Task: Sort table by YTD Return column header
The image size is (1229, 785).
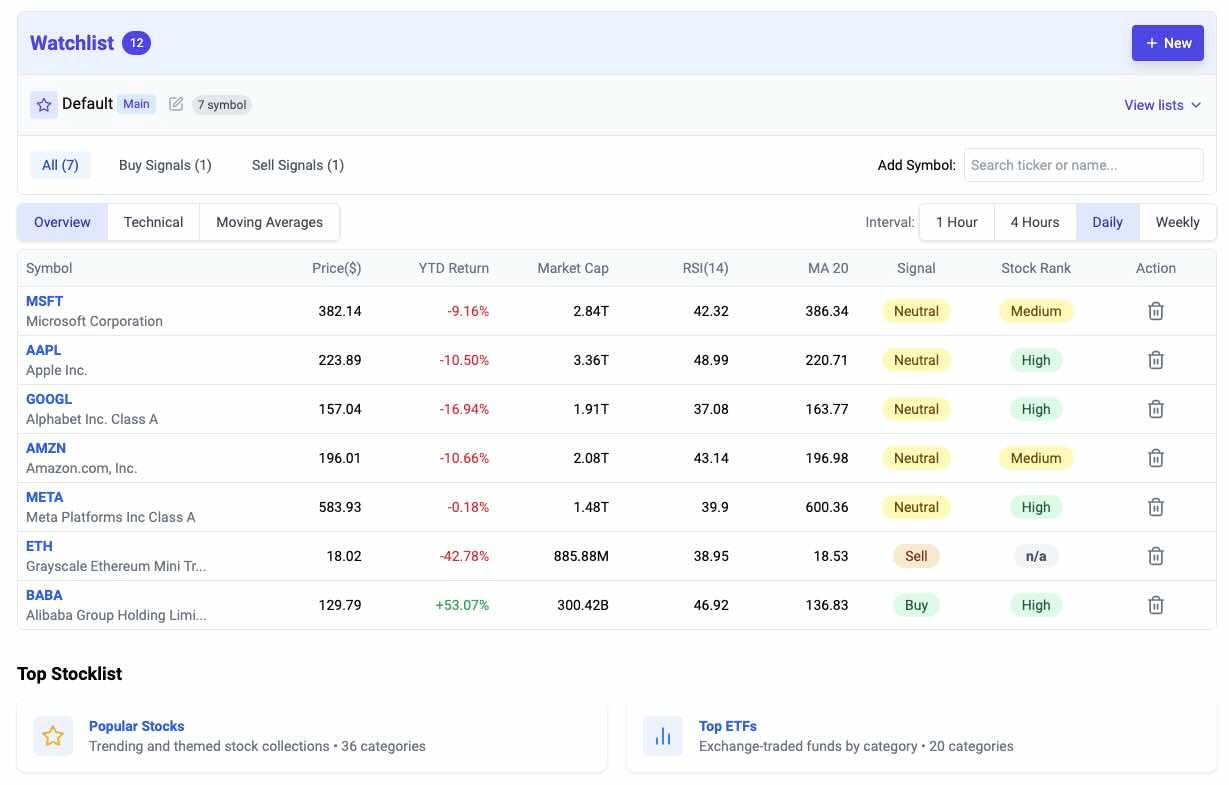Action: tap(453, 268)
